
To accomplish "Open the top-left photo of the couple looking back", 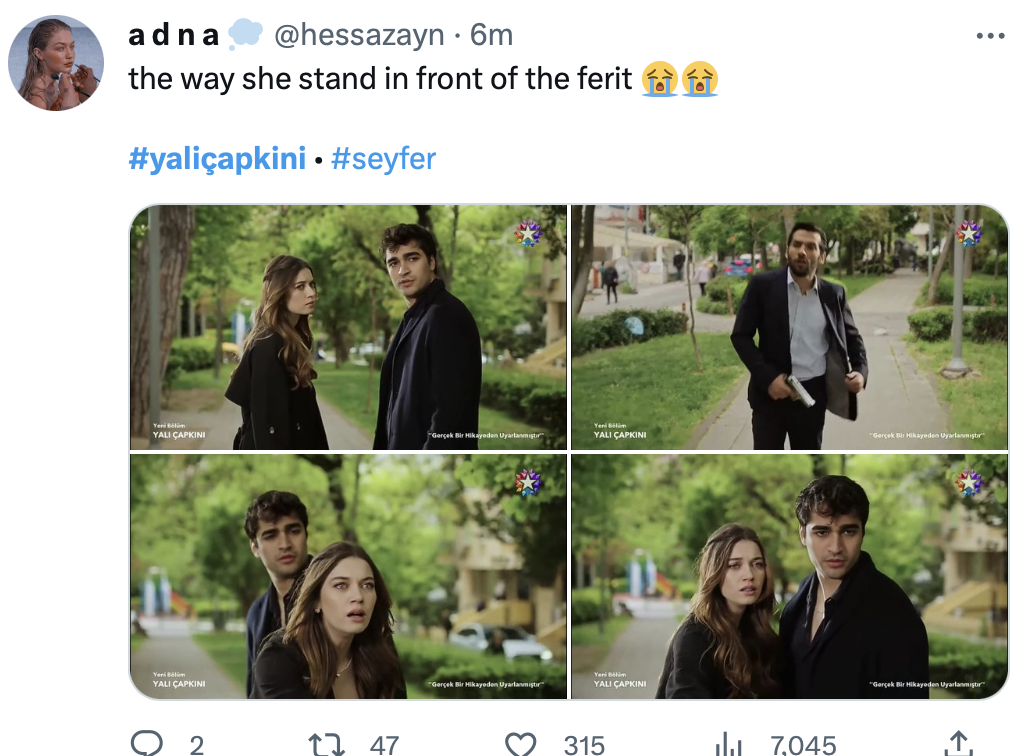I will coord(348,327).
